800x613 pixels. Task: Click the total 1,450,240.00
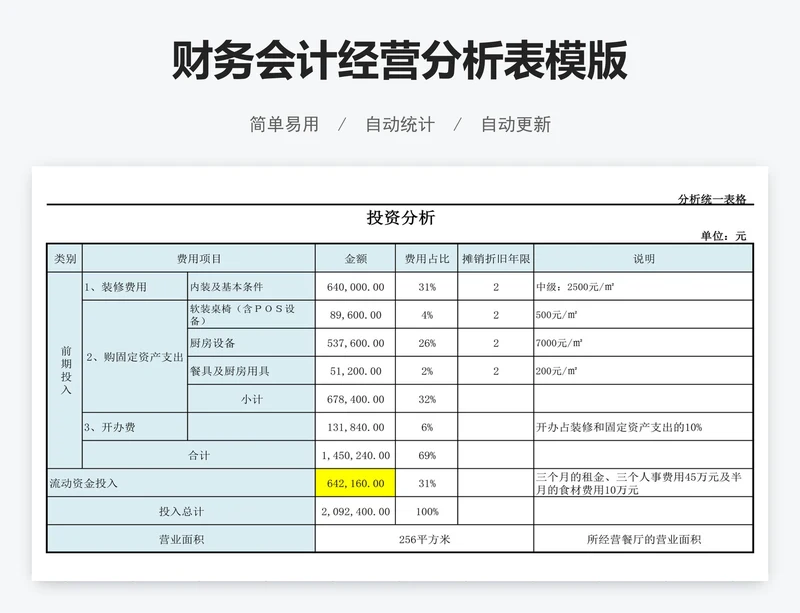pos(356,455)
